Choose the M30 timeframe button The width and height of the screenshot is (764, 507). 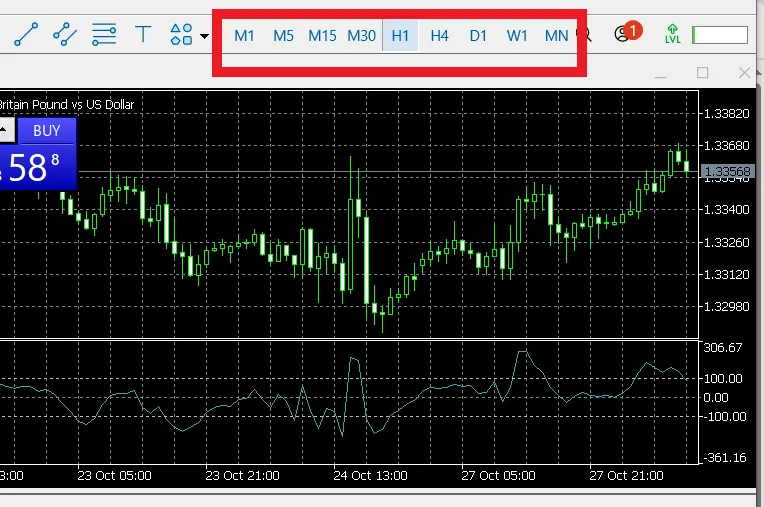361,36
